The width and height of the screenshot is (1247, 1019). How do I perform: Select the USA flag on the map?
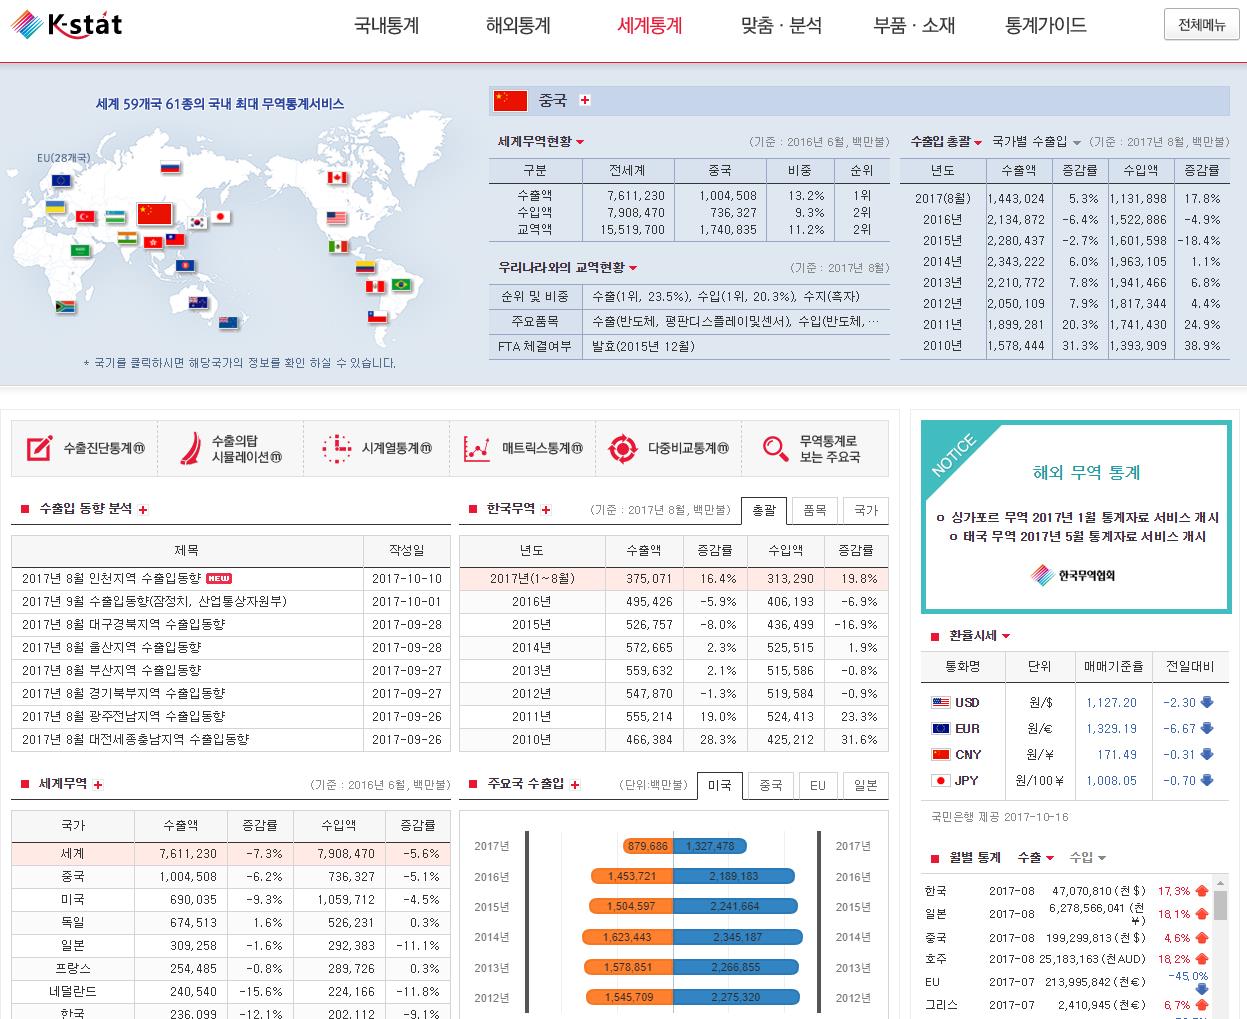click(336, 218)
